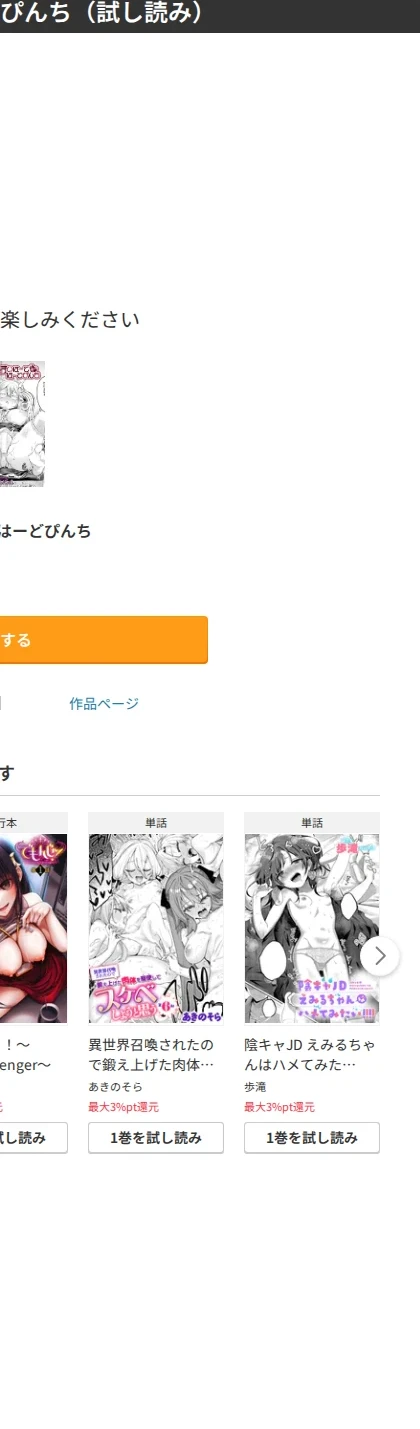The image size is (420, 1429).
Task: Click 1巻を試し読み under 歩滝
Action: 312,1138
